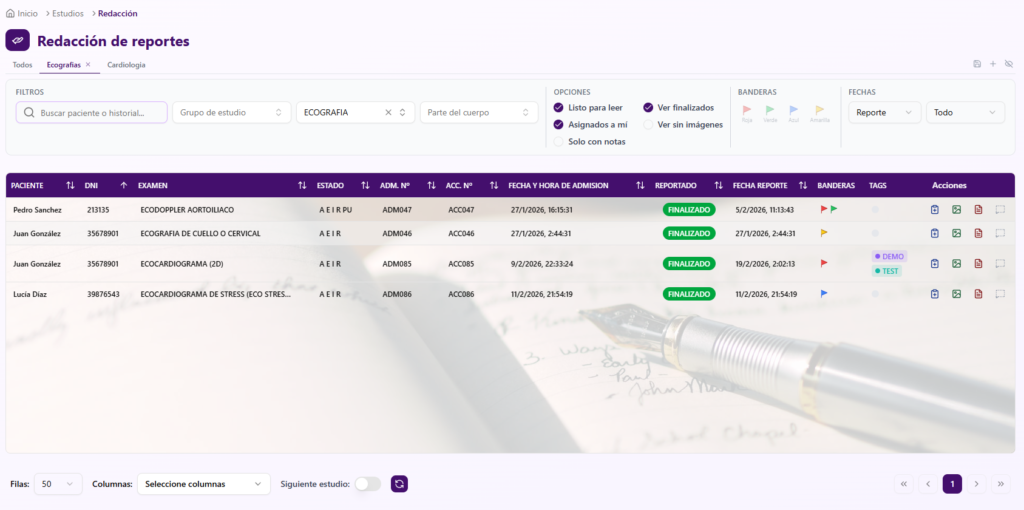The image size is (1024, 510).
Task: Check the Ver sin imágenes option
Action: tap(649, 125)
